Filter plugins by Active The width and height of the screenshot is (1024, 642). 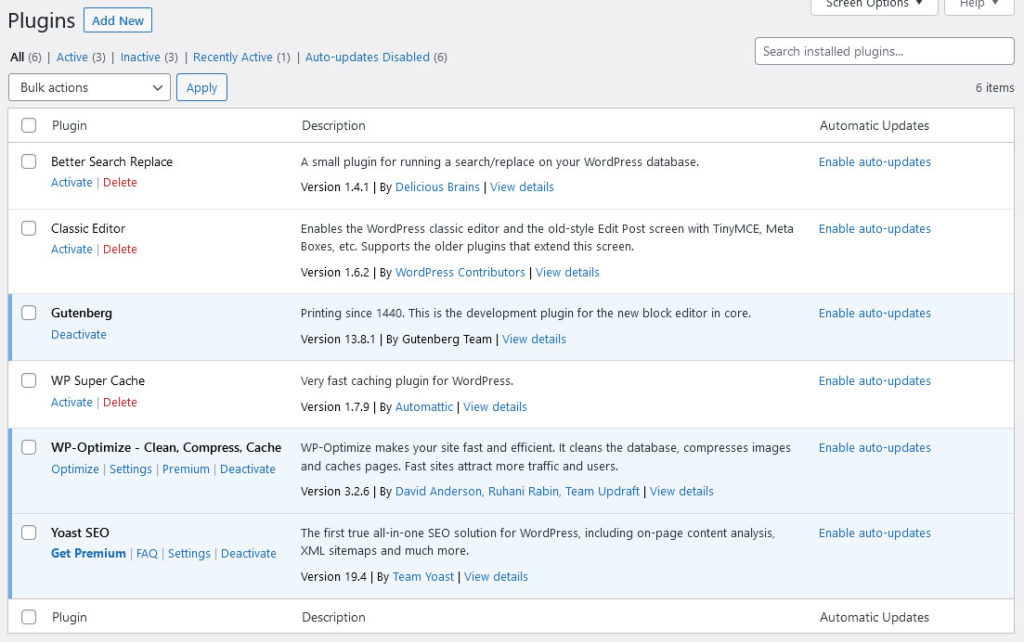[x=72, y=57]
